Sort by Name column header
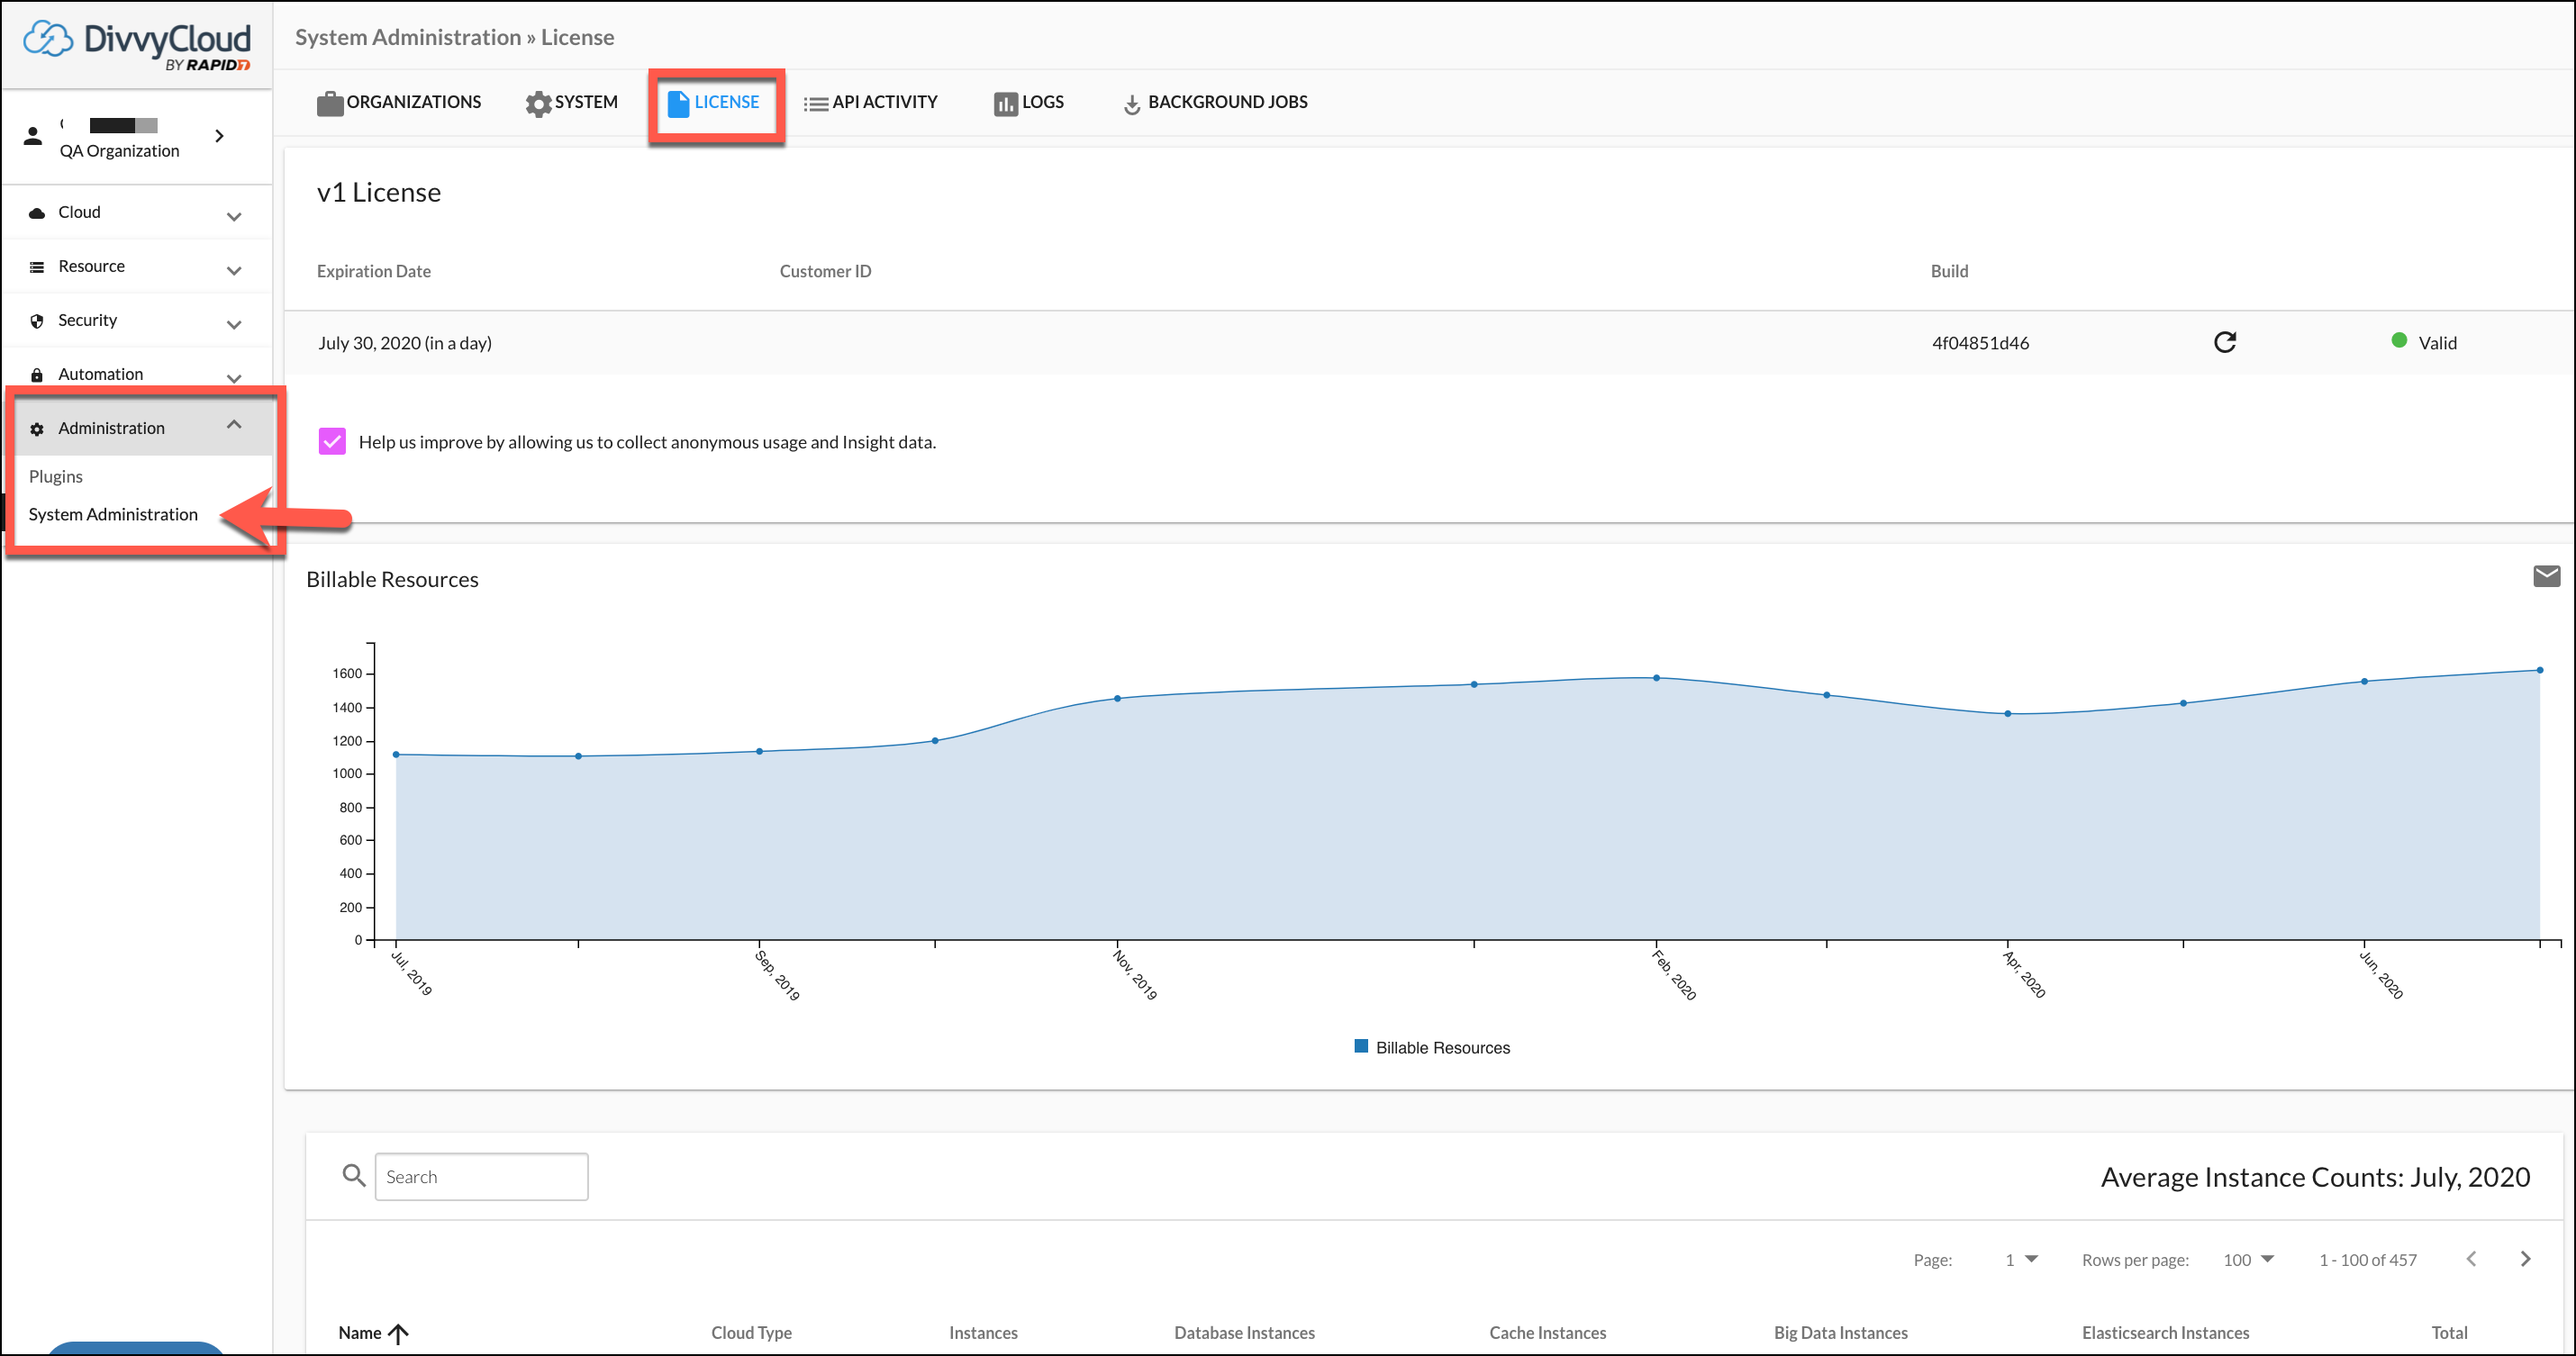The height and width of the screenshot is (1356, 2576). point(359,1333)
